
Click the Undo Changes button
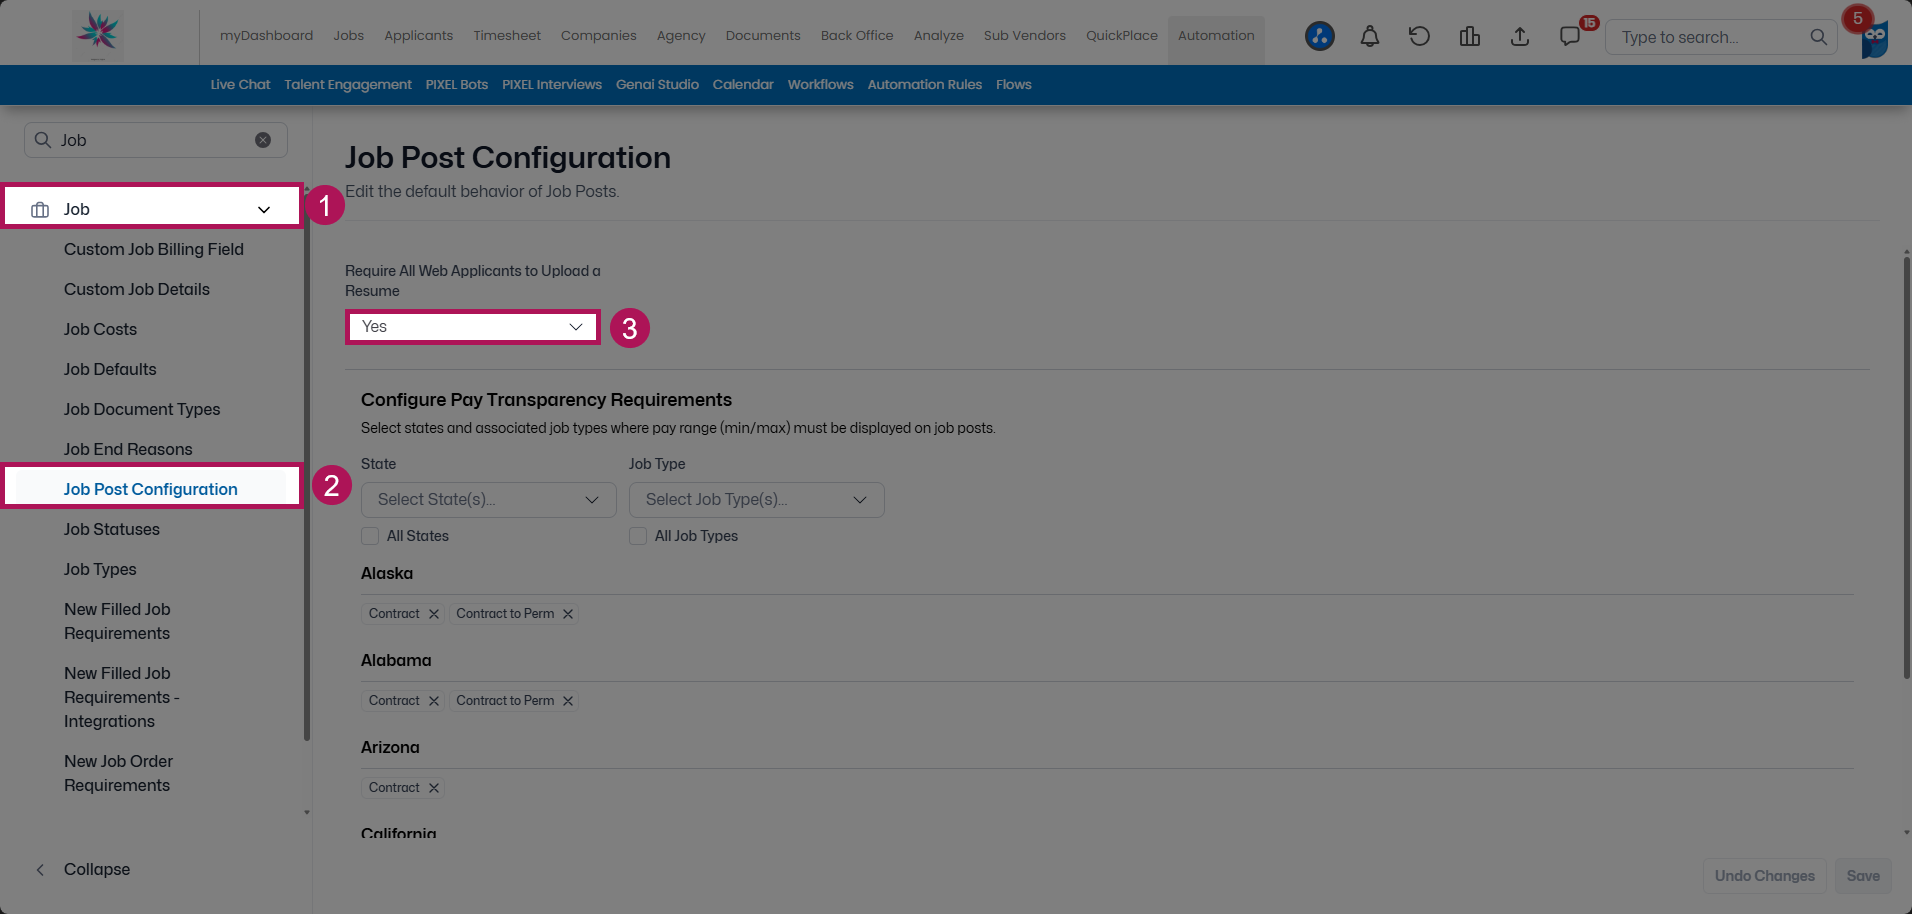pos(1765,876)
